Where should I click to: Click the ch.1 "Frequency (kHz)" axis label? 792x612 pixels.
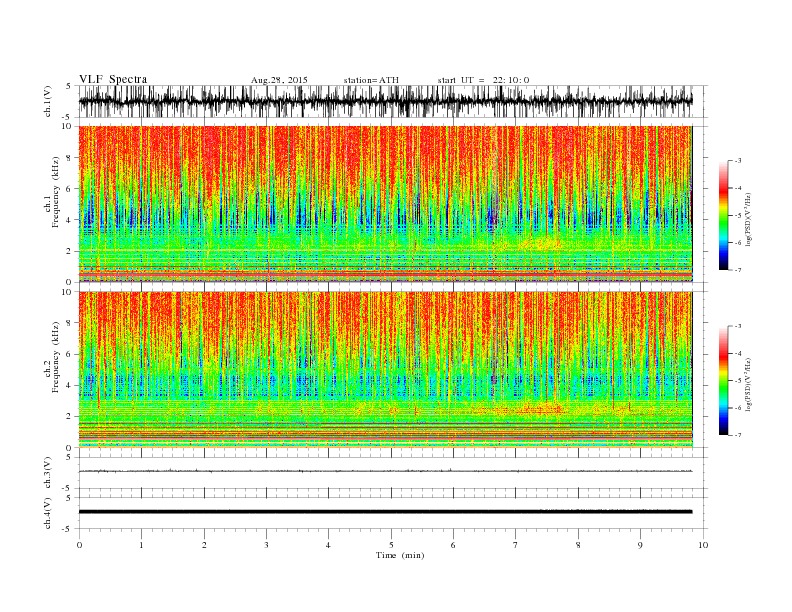[x=56, y=192]
